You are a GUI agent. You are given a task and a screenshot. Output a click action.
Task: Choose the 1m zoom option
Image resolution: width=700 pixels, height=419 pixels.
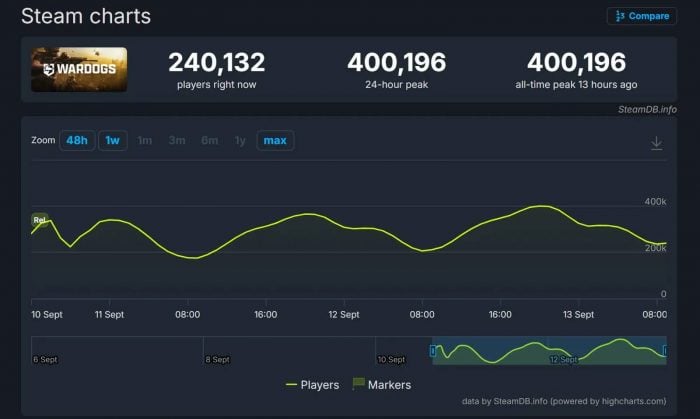coord(145,141)
